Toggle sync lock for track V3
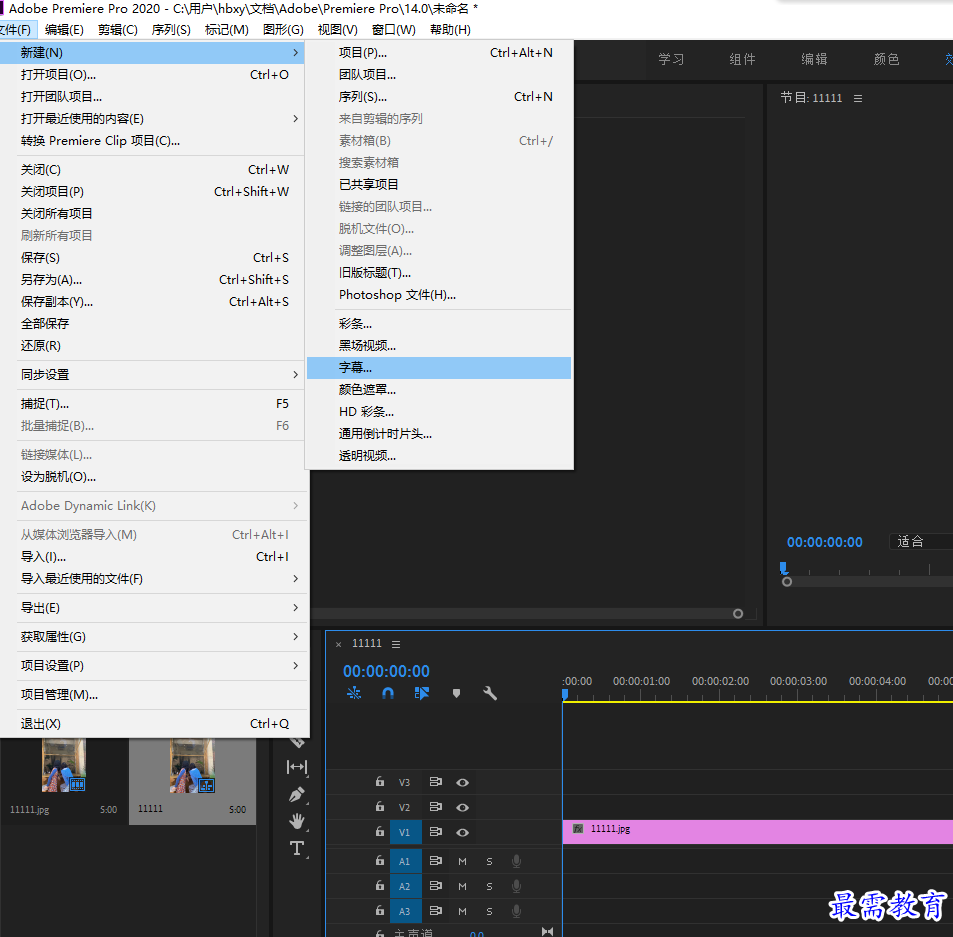 pos(436,782)
